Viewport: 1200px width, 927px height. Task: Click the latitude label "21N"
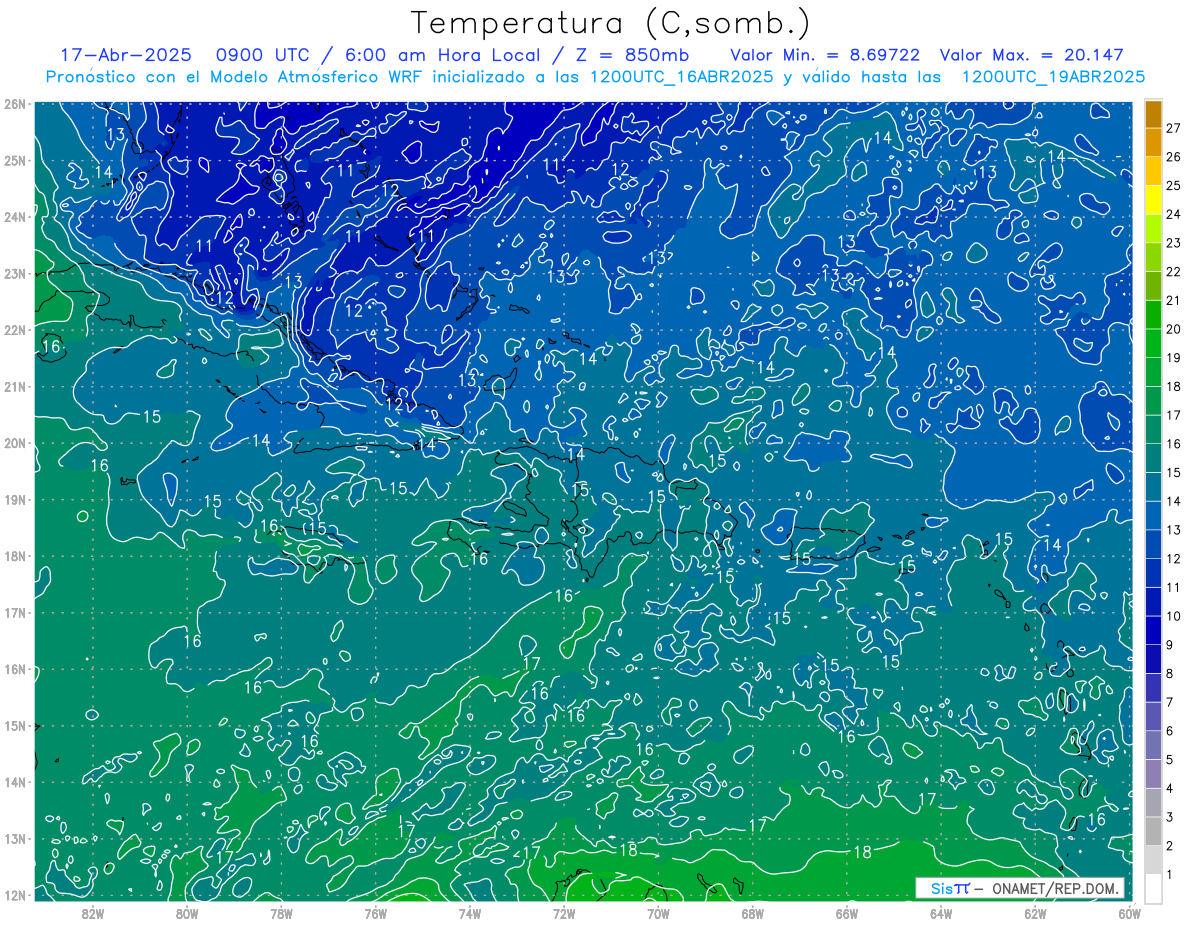click(15, 386)
